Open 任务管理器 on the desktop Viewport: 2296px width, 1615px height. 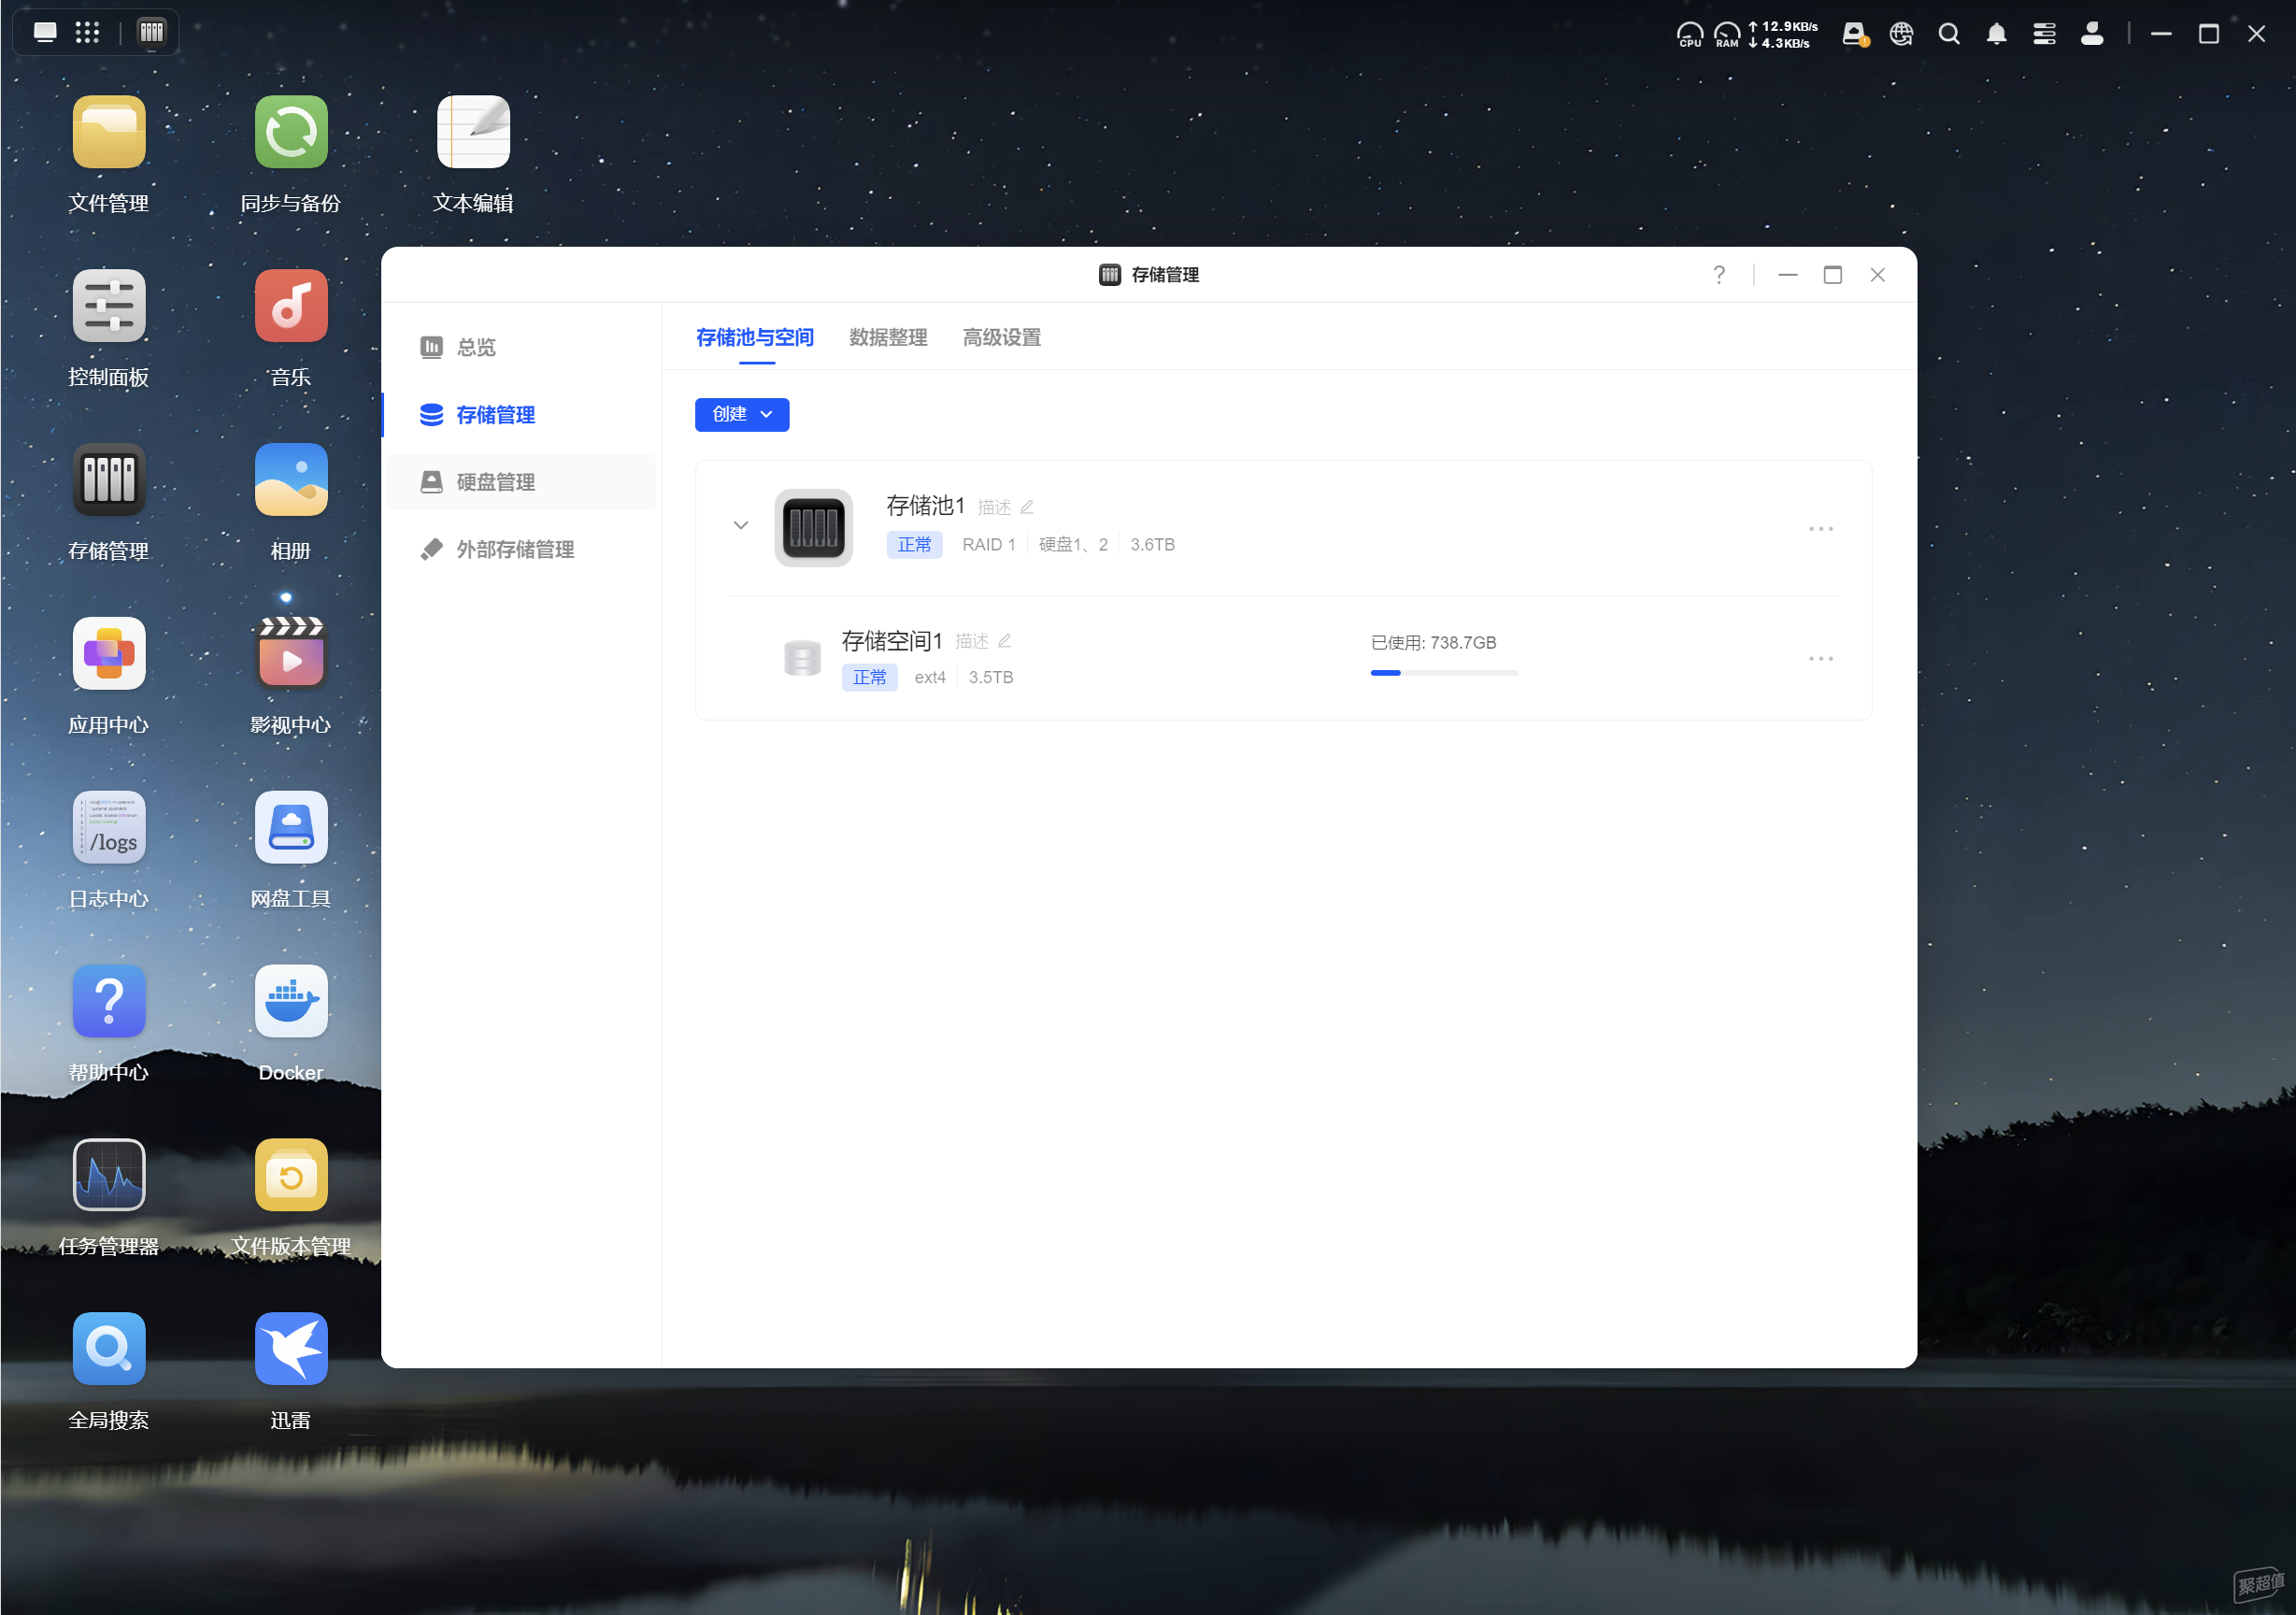108,1175
